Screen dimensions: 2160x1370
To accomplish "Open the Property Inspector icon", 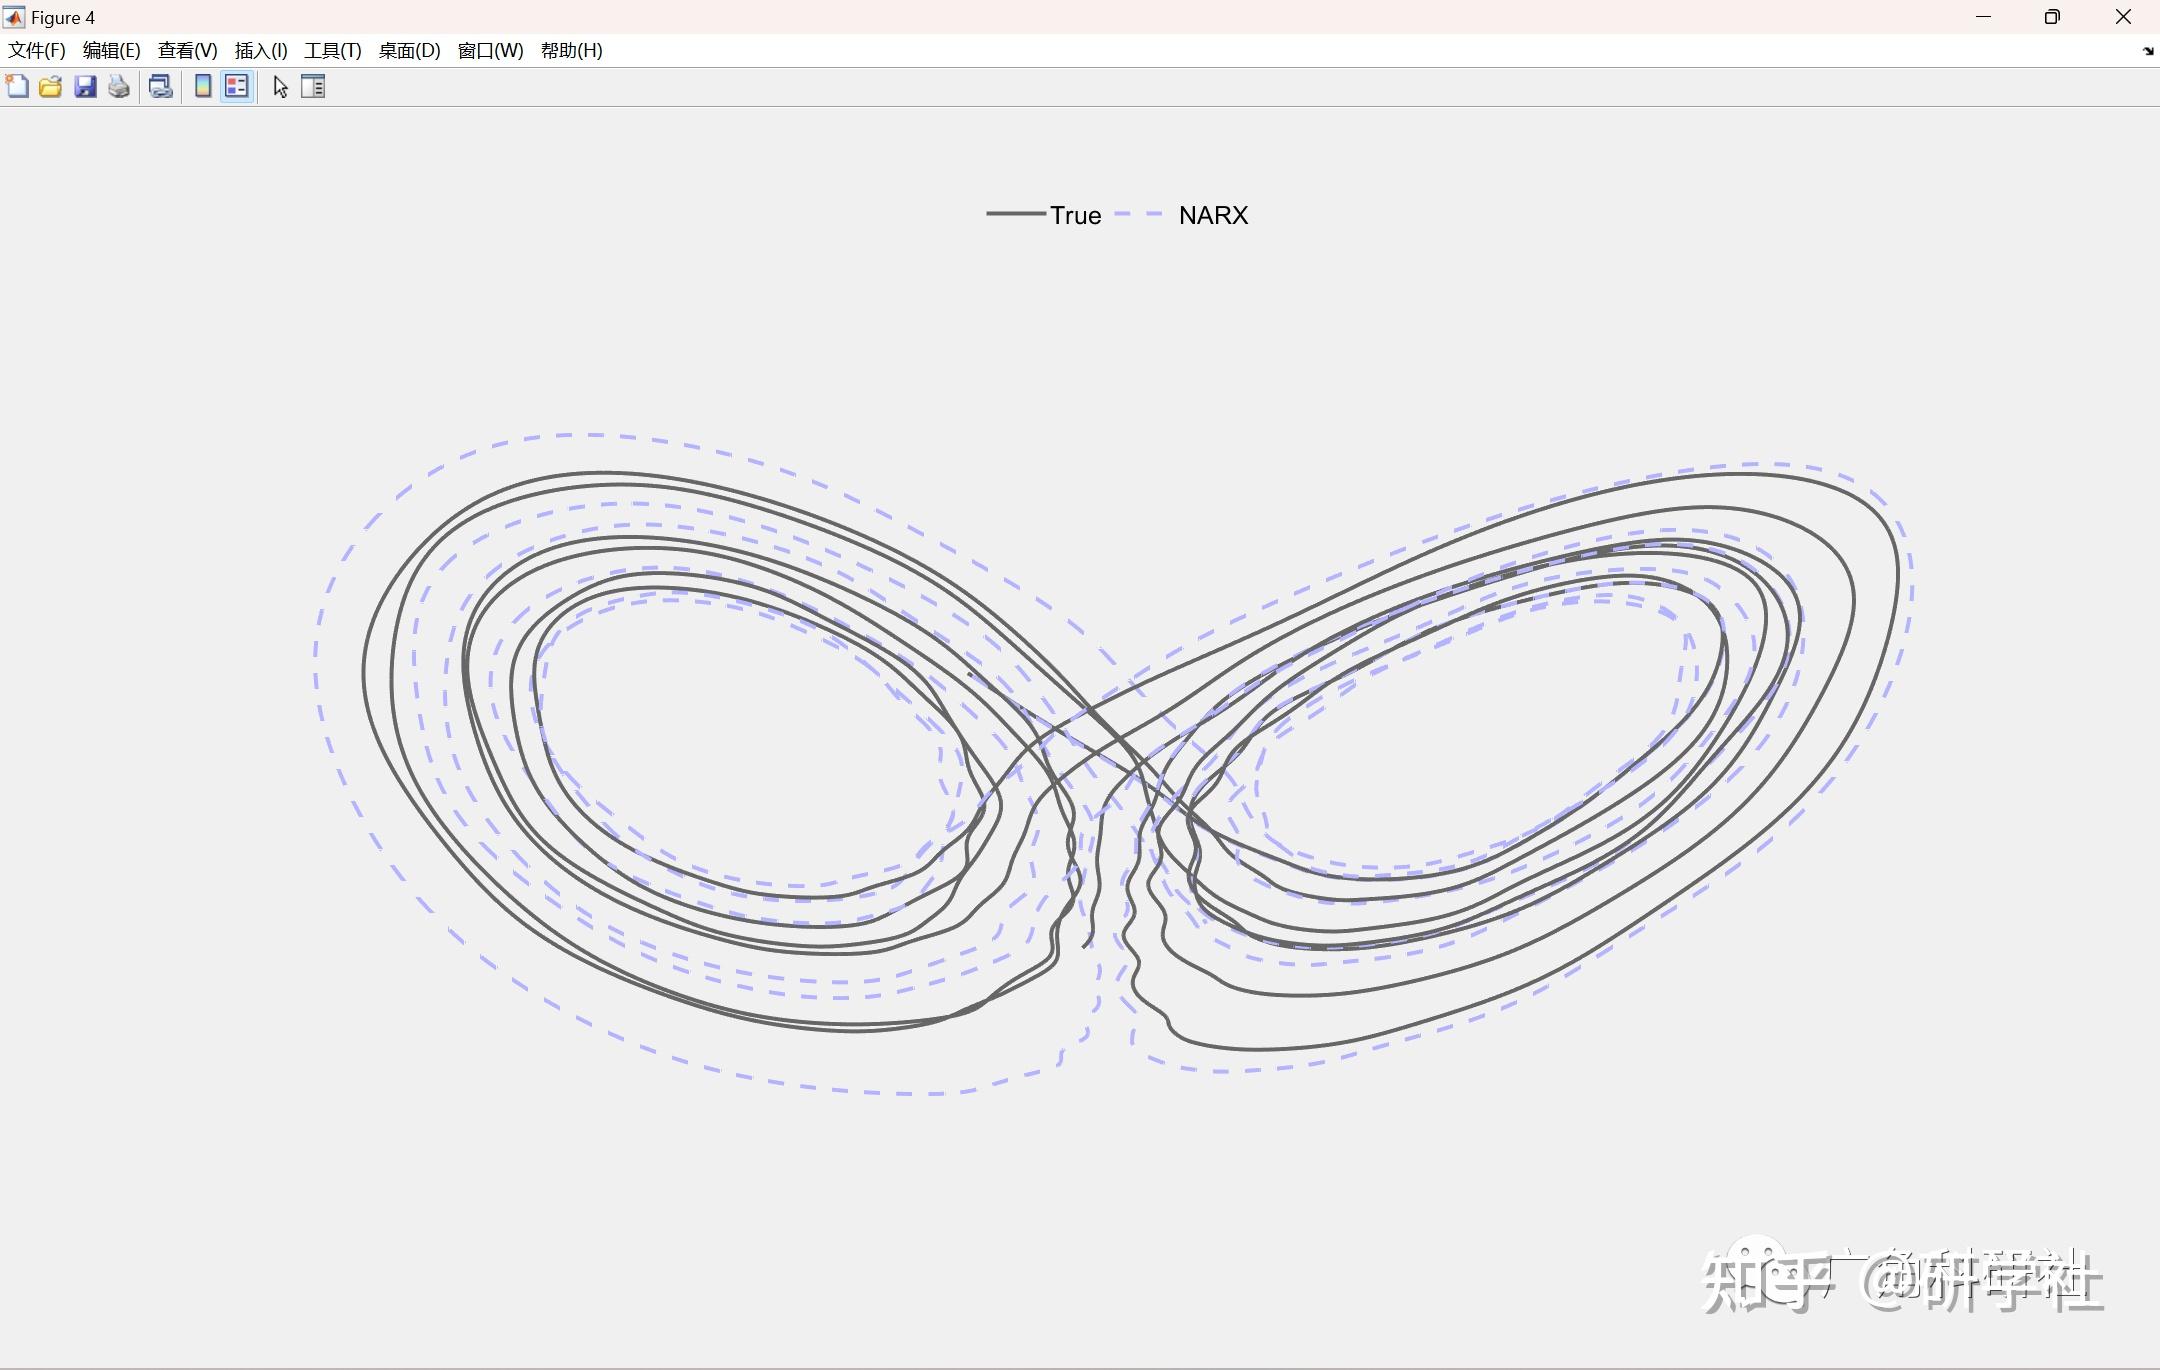I will pyautogui.click(x=313, y=87).
